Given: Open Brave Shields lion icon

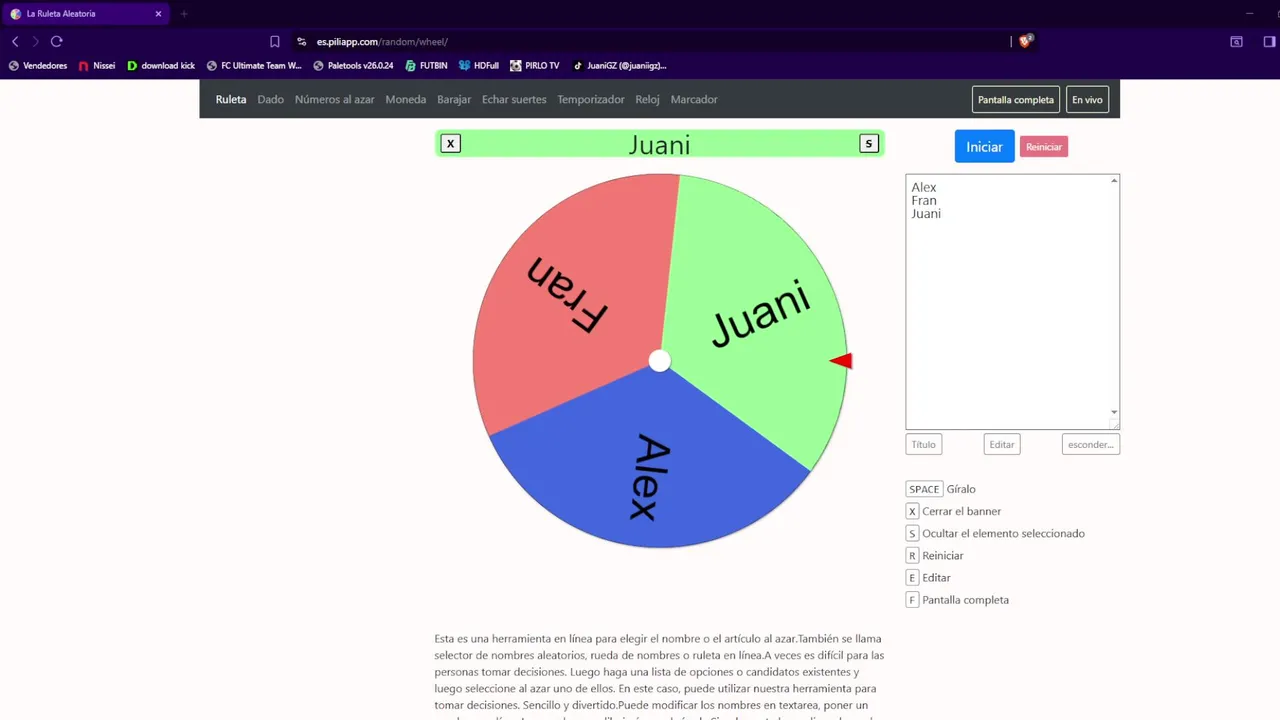Looking at the screenshot, I should point(1025,41).
